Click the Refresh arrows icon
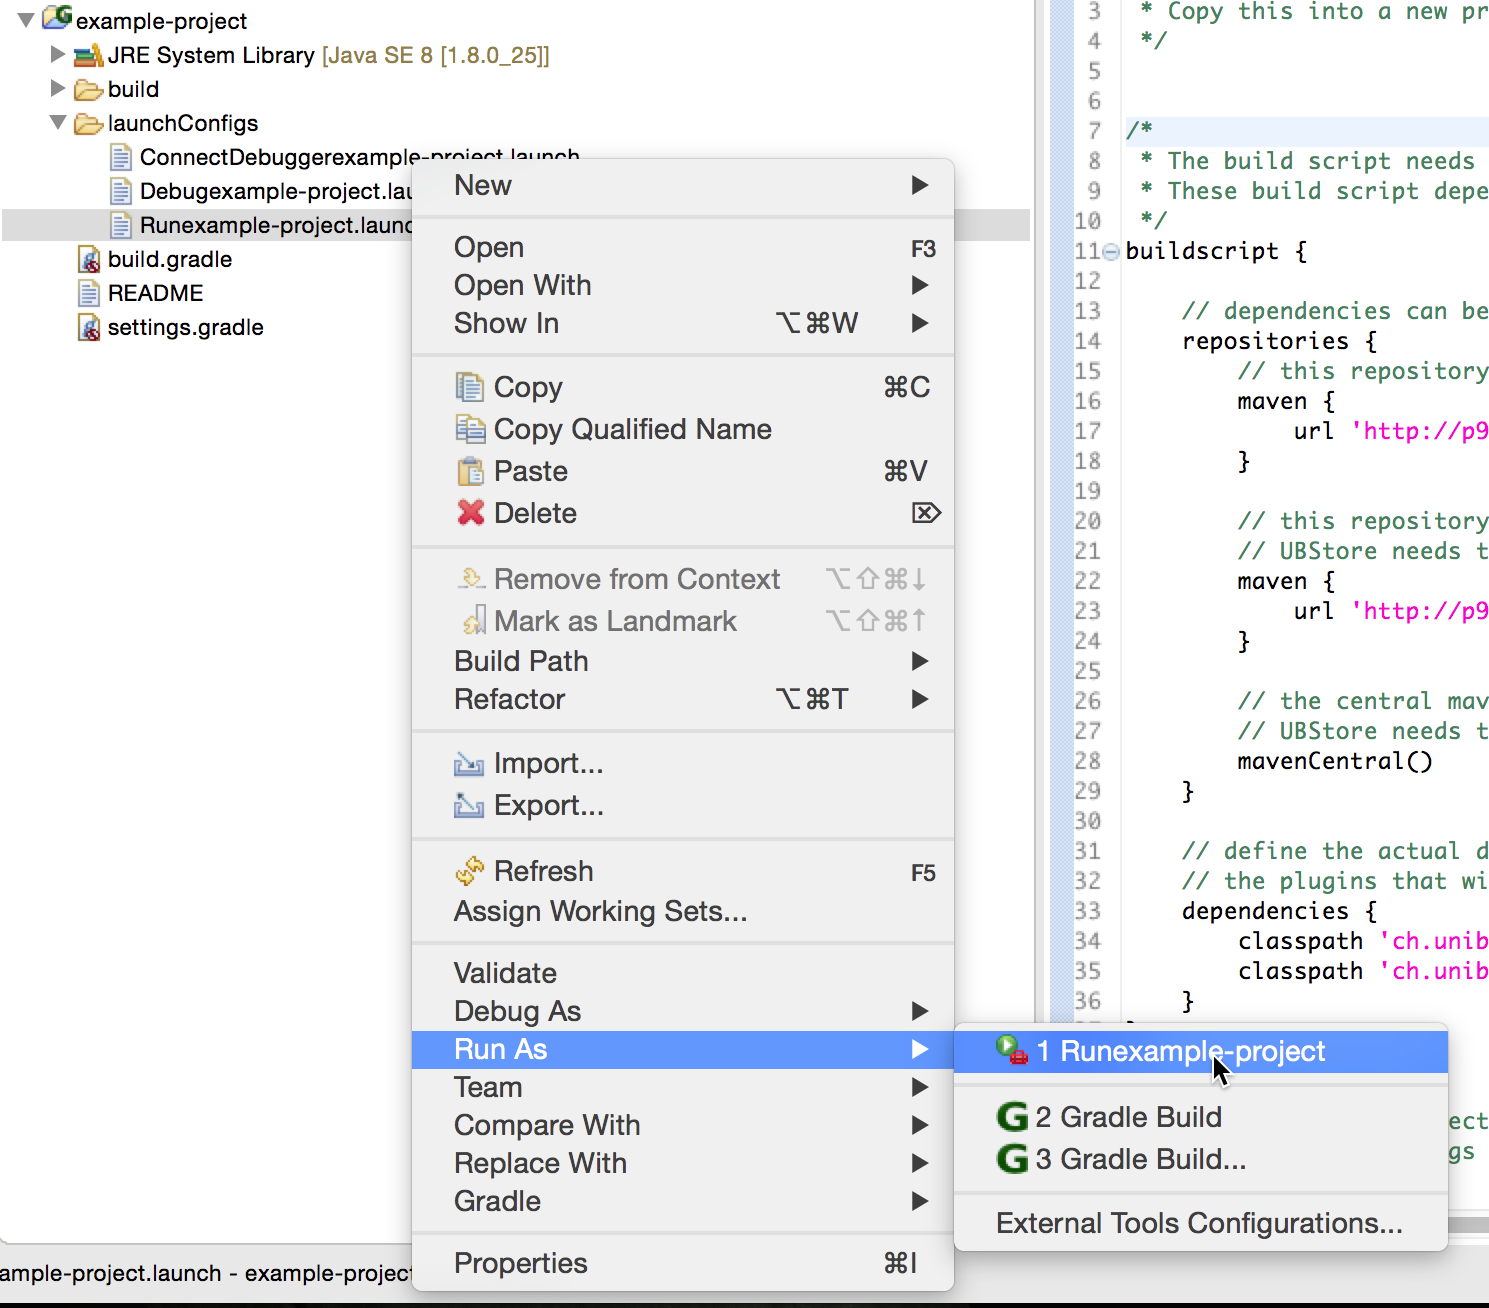 (x=469, y=871)
